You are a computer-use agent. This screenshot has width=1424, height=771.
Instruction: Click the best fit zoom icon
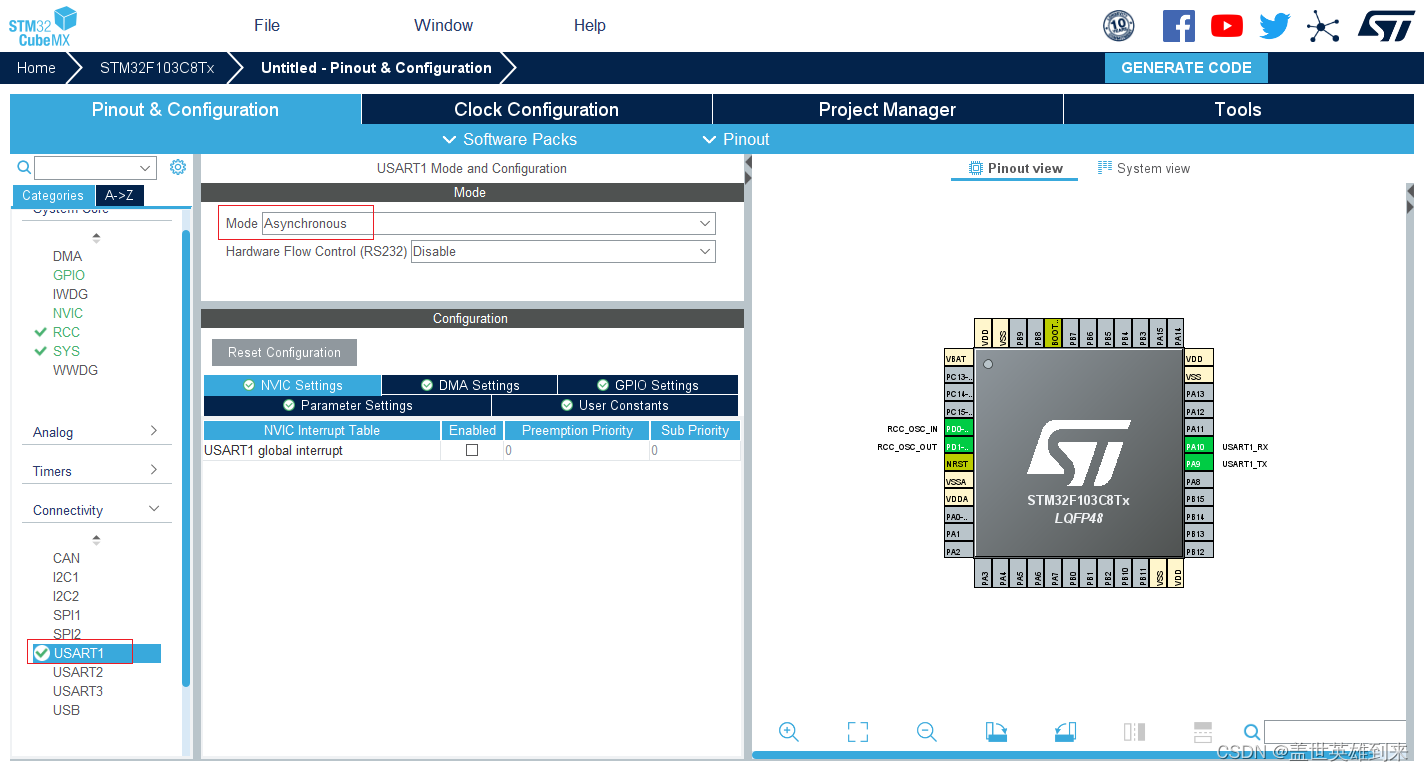pyautogui.click(x=857, y=732)
